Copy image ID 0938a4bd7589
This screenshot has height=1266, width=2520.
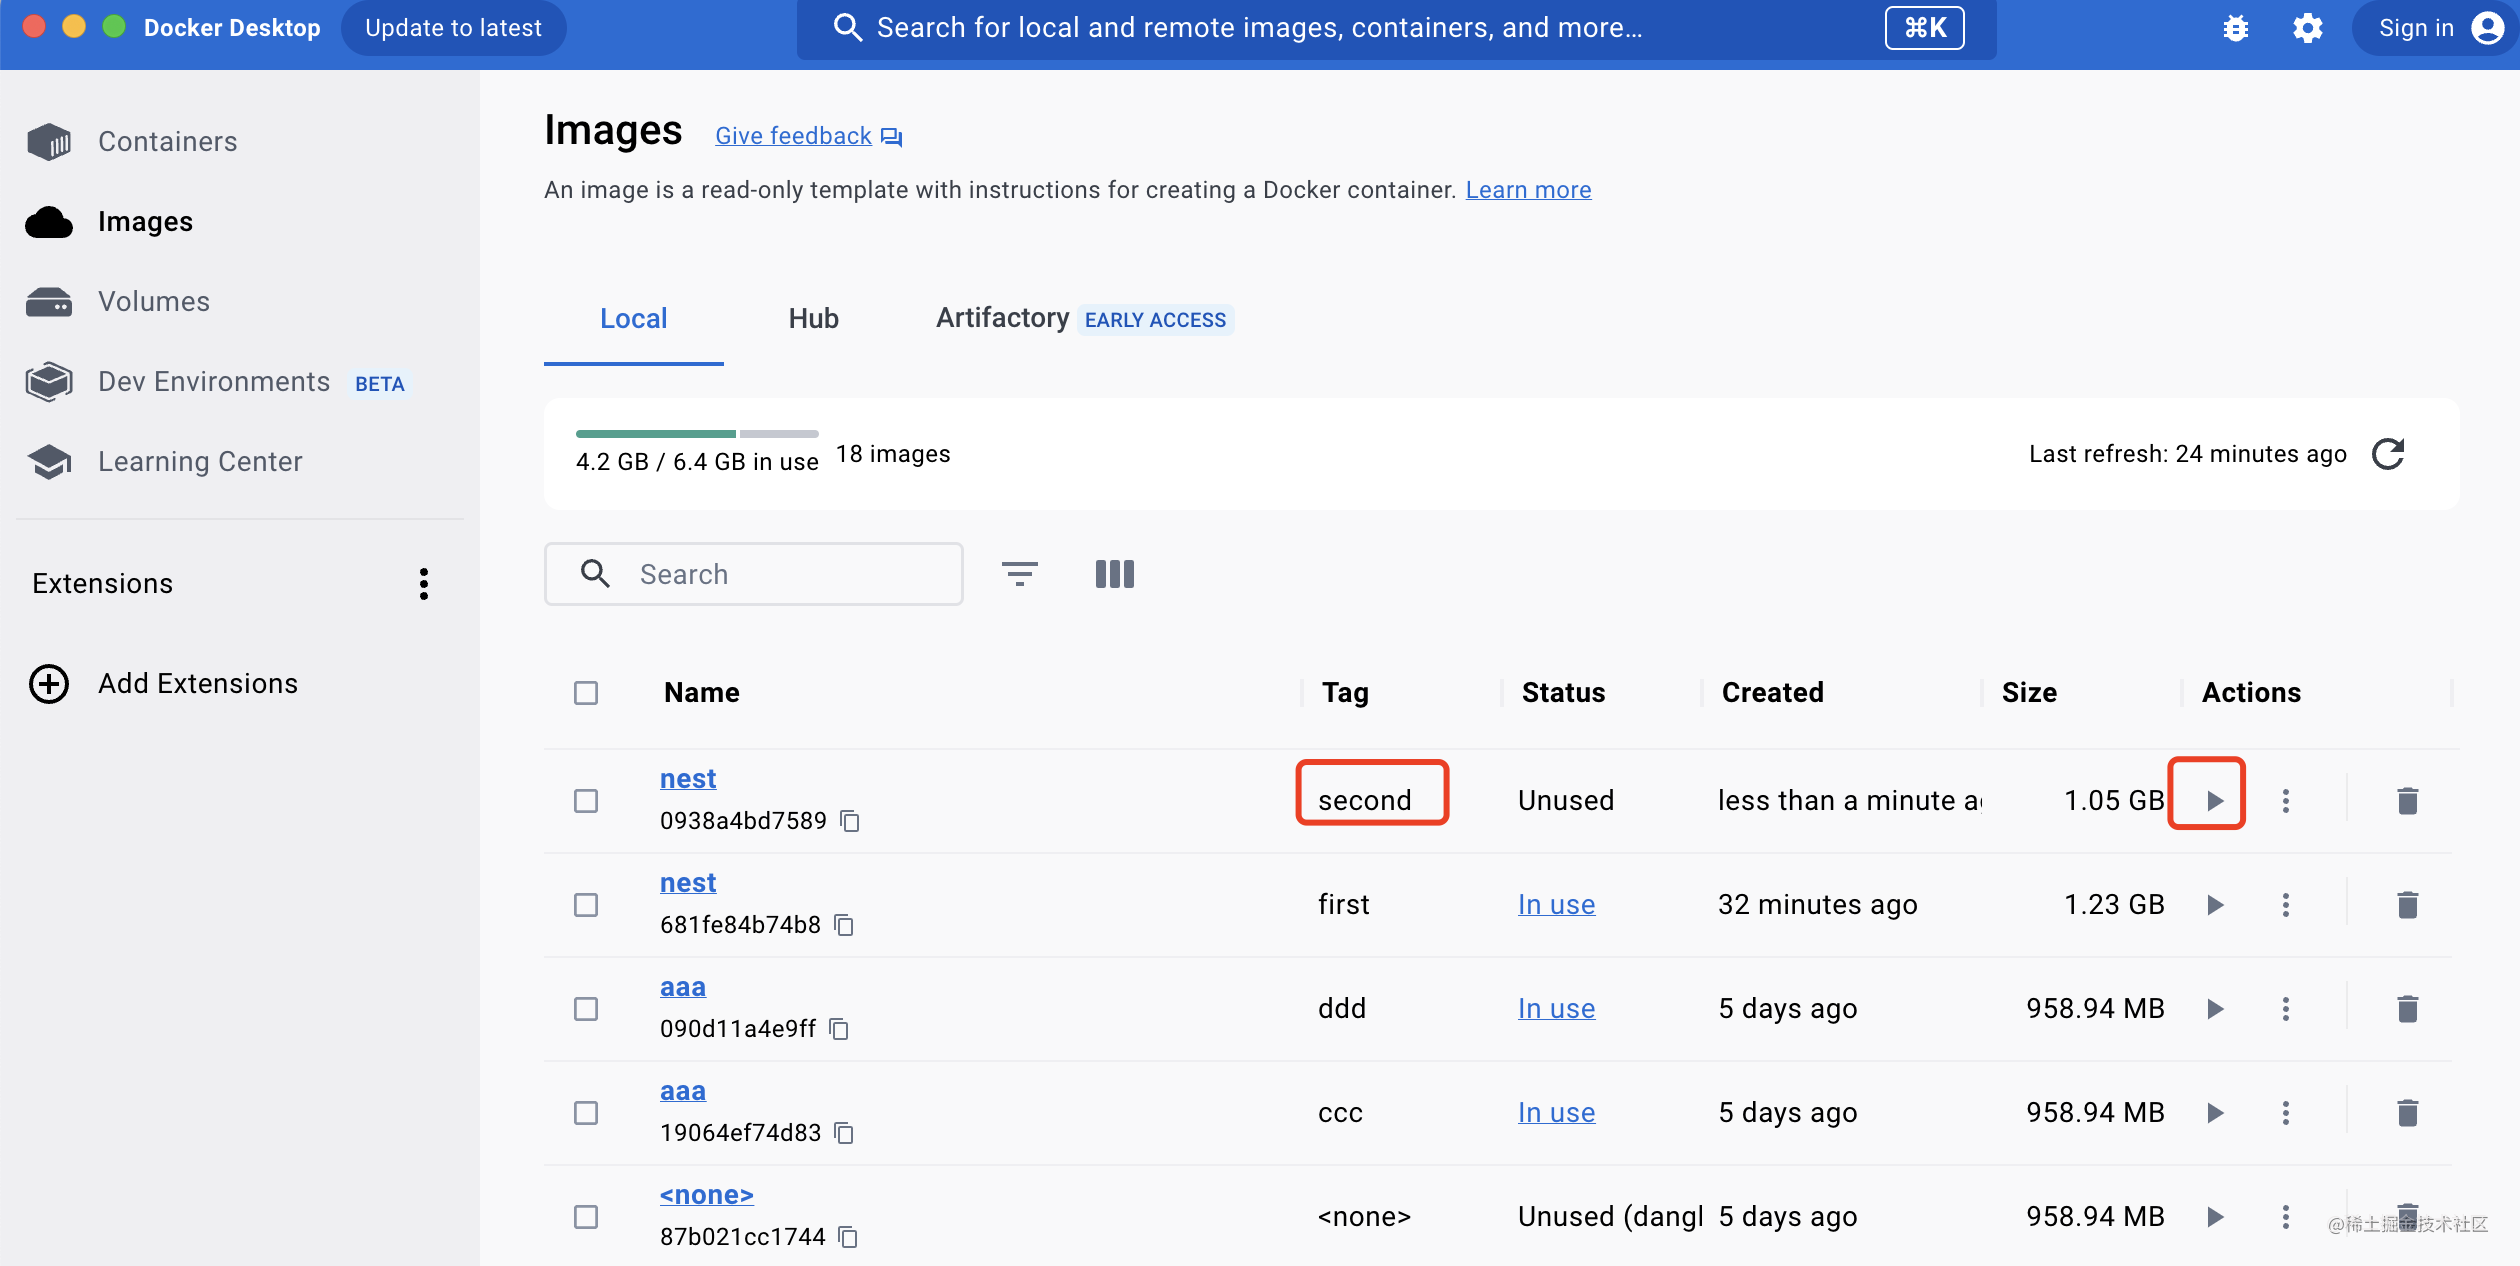coord(850,821)
